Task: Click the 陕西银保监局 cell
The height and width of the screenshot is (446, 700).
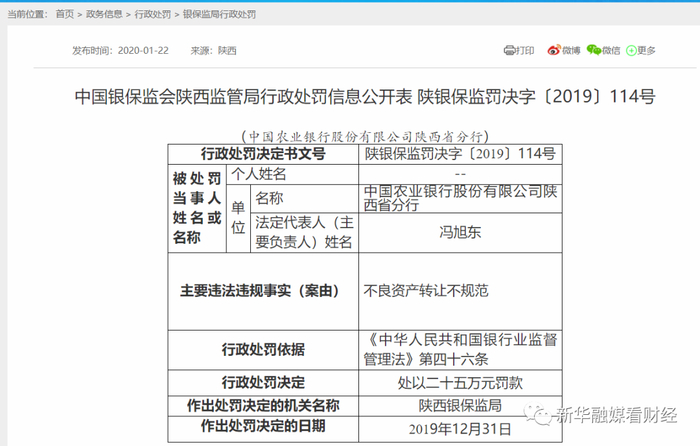Action: tap(460, 406)
